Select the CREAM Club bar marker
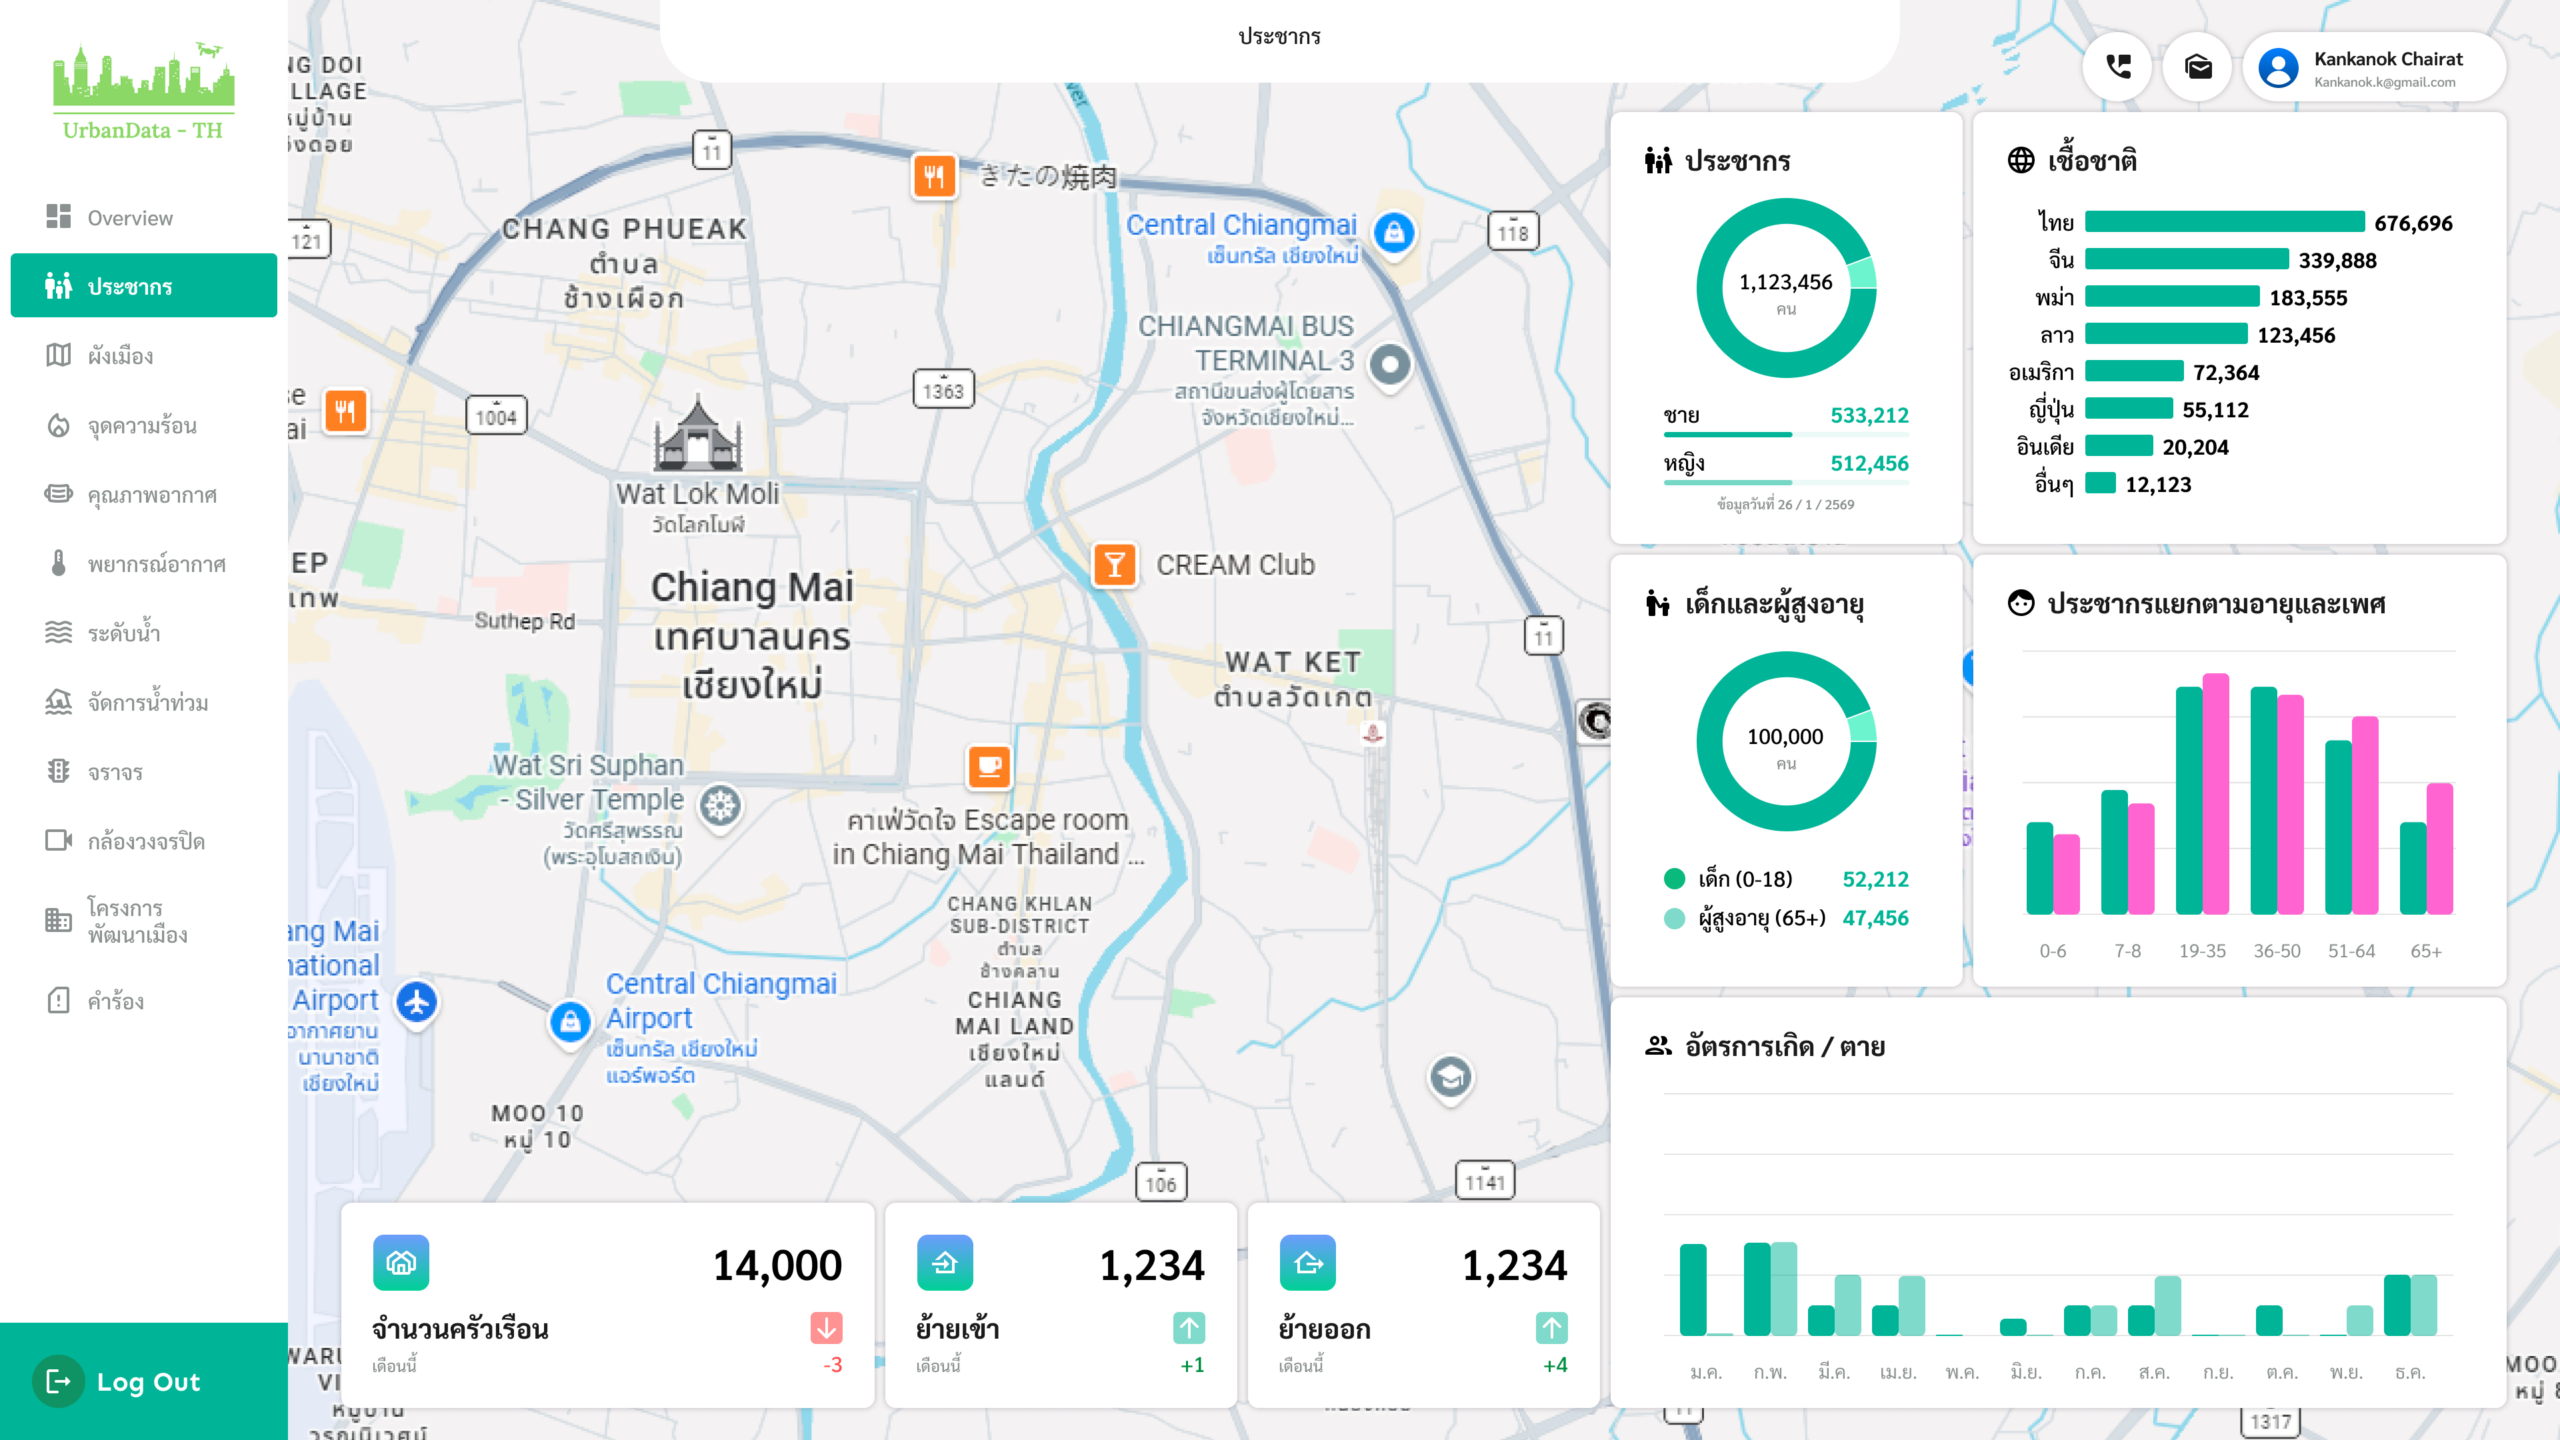 click(1114, 565)
